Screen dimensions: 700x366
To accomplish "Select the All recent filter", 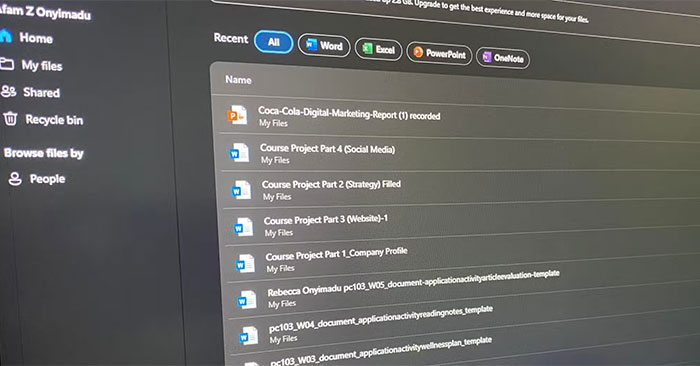I will click(x=274, y=42).
